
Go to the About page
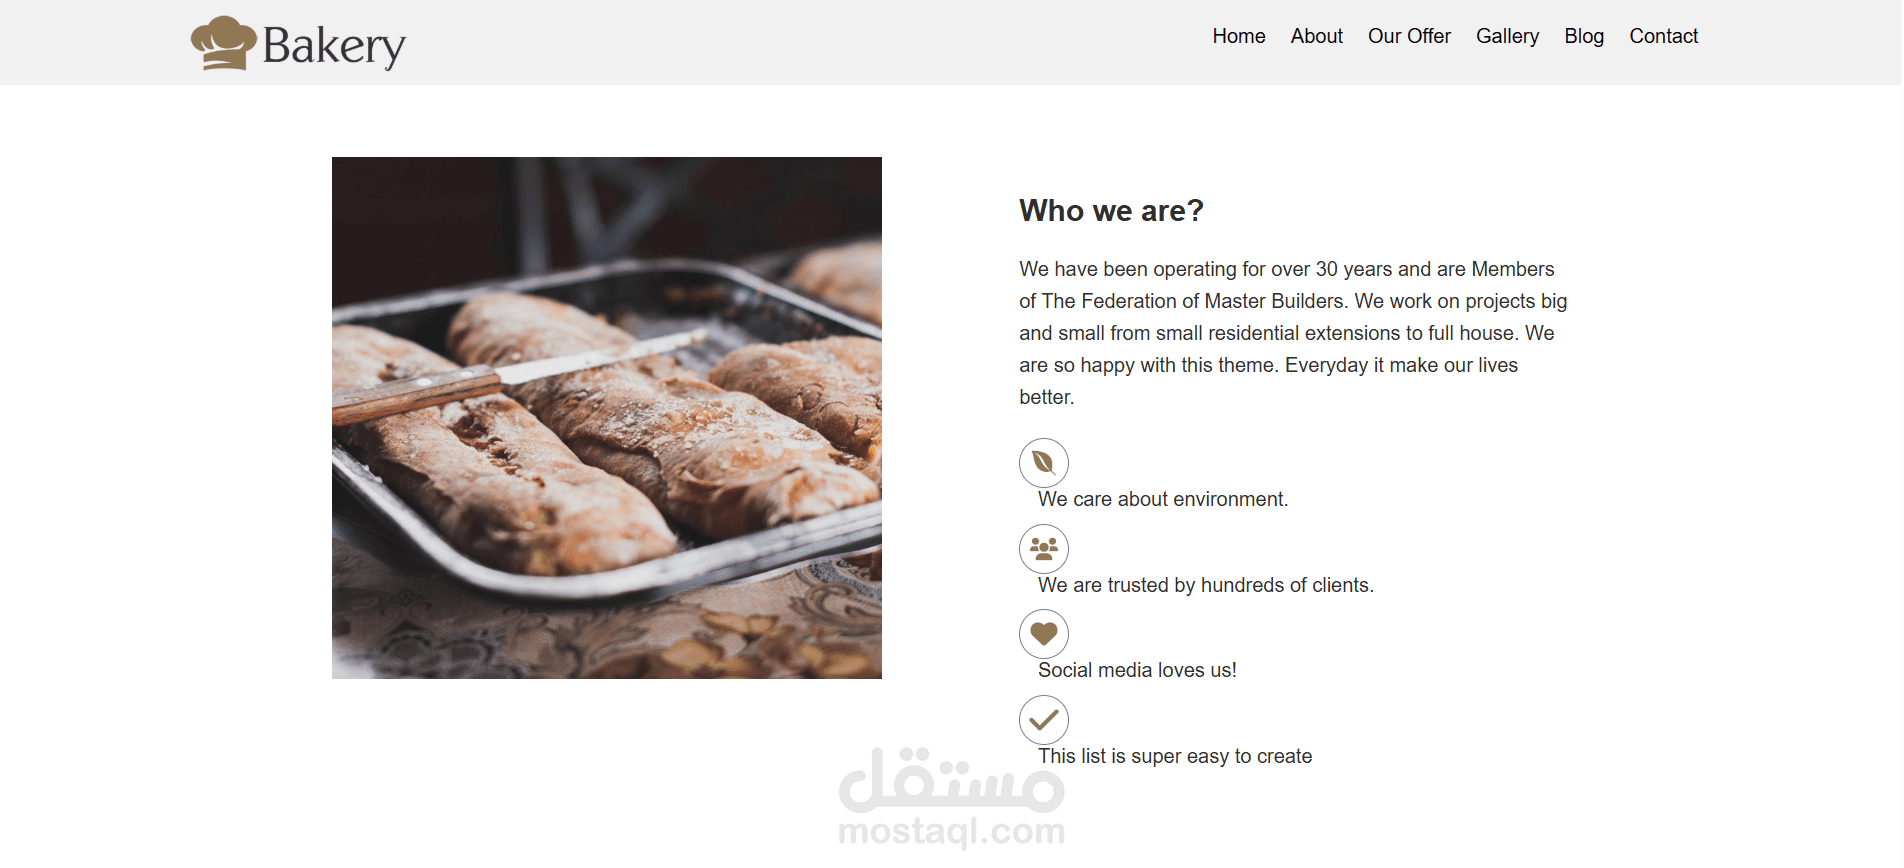click(1316, 36)
